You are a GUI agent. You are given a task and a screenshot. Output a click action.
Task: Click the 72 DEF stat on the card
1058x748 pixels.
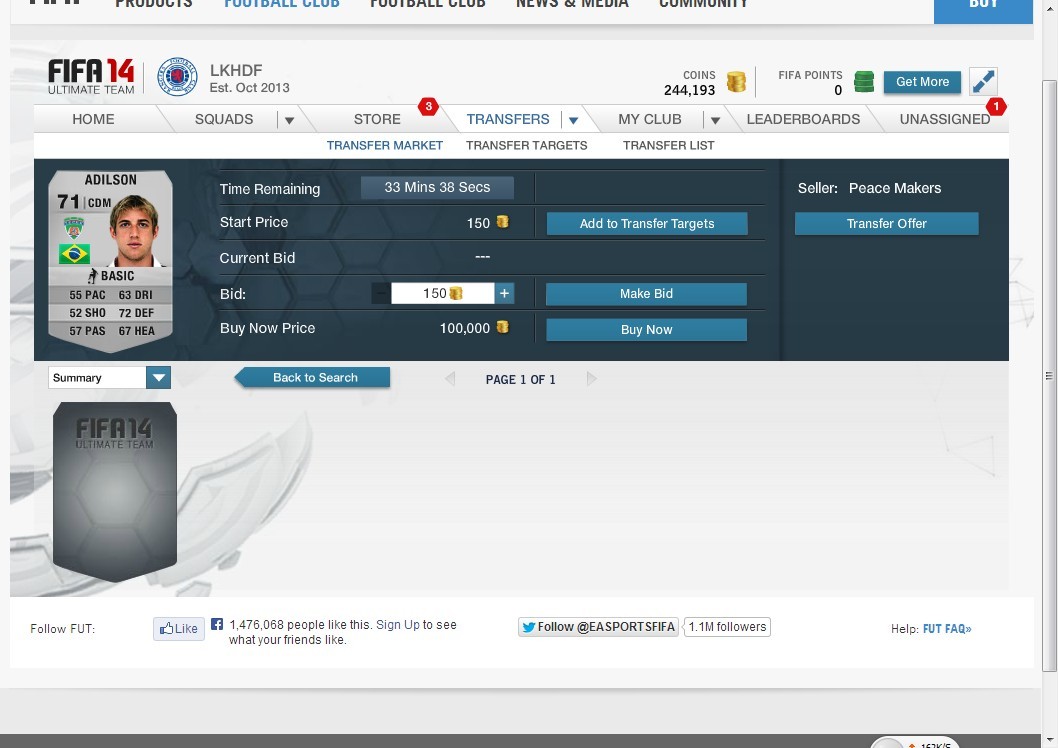pos(136,313)
